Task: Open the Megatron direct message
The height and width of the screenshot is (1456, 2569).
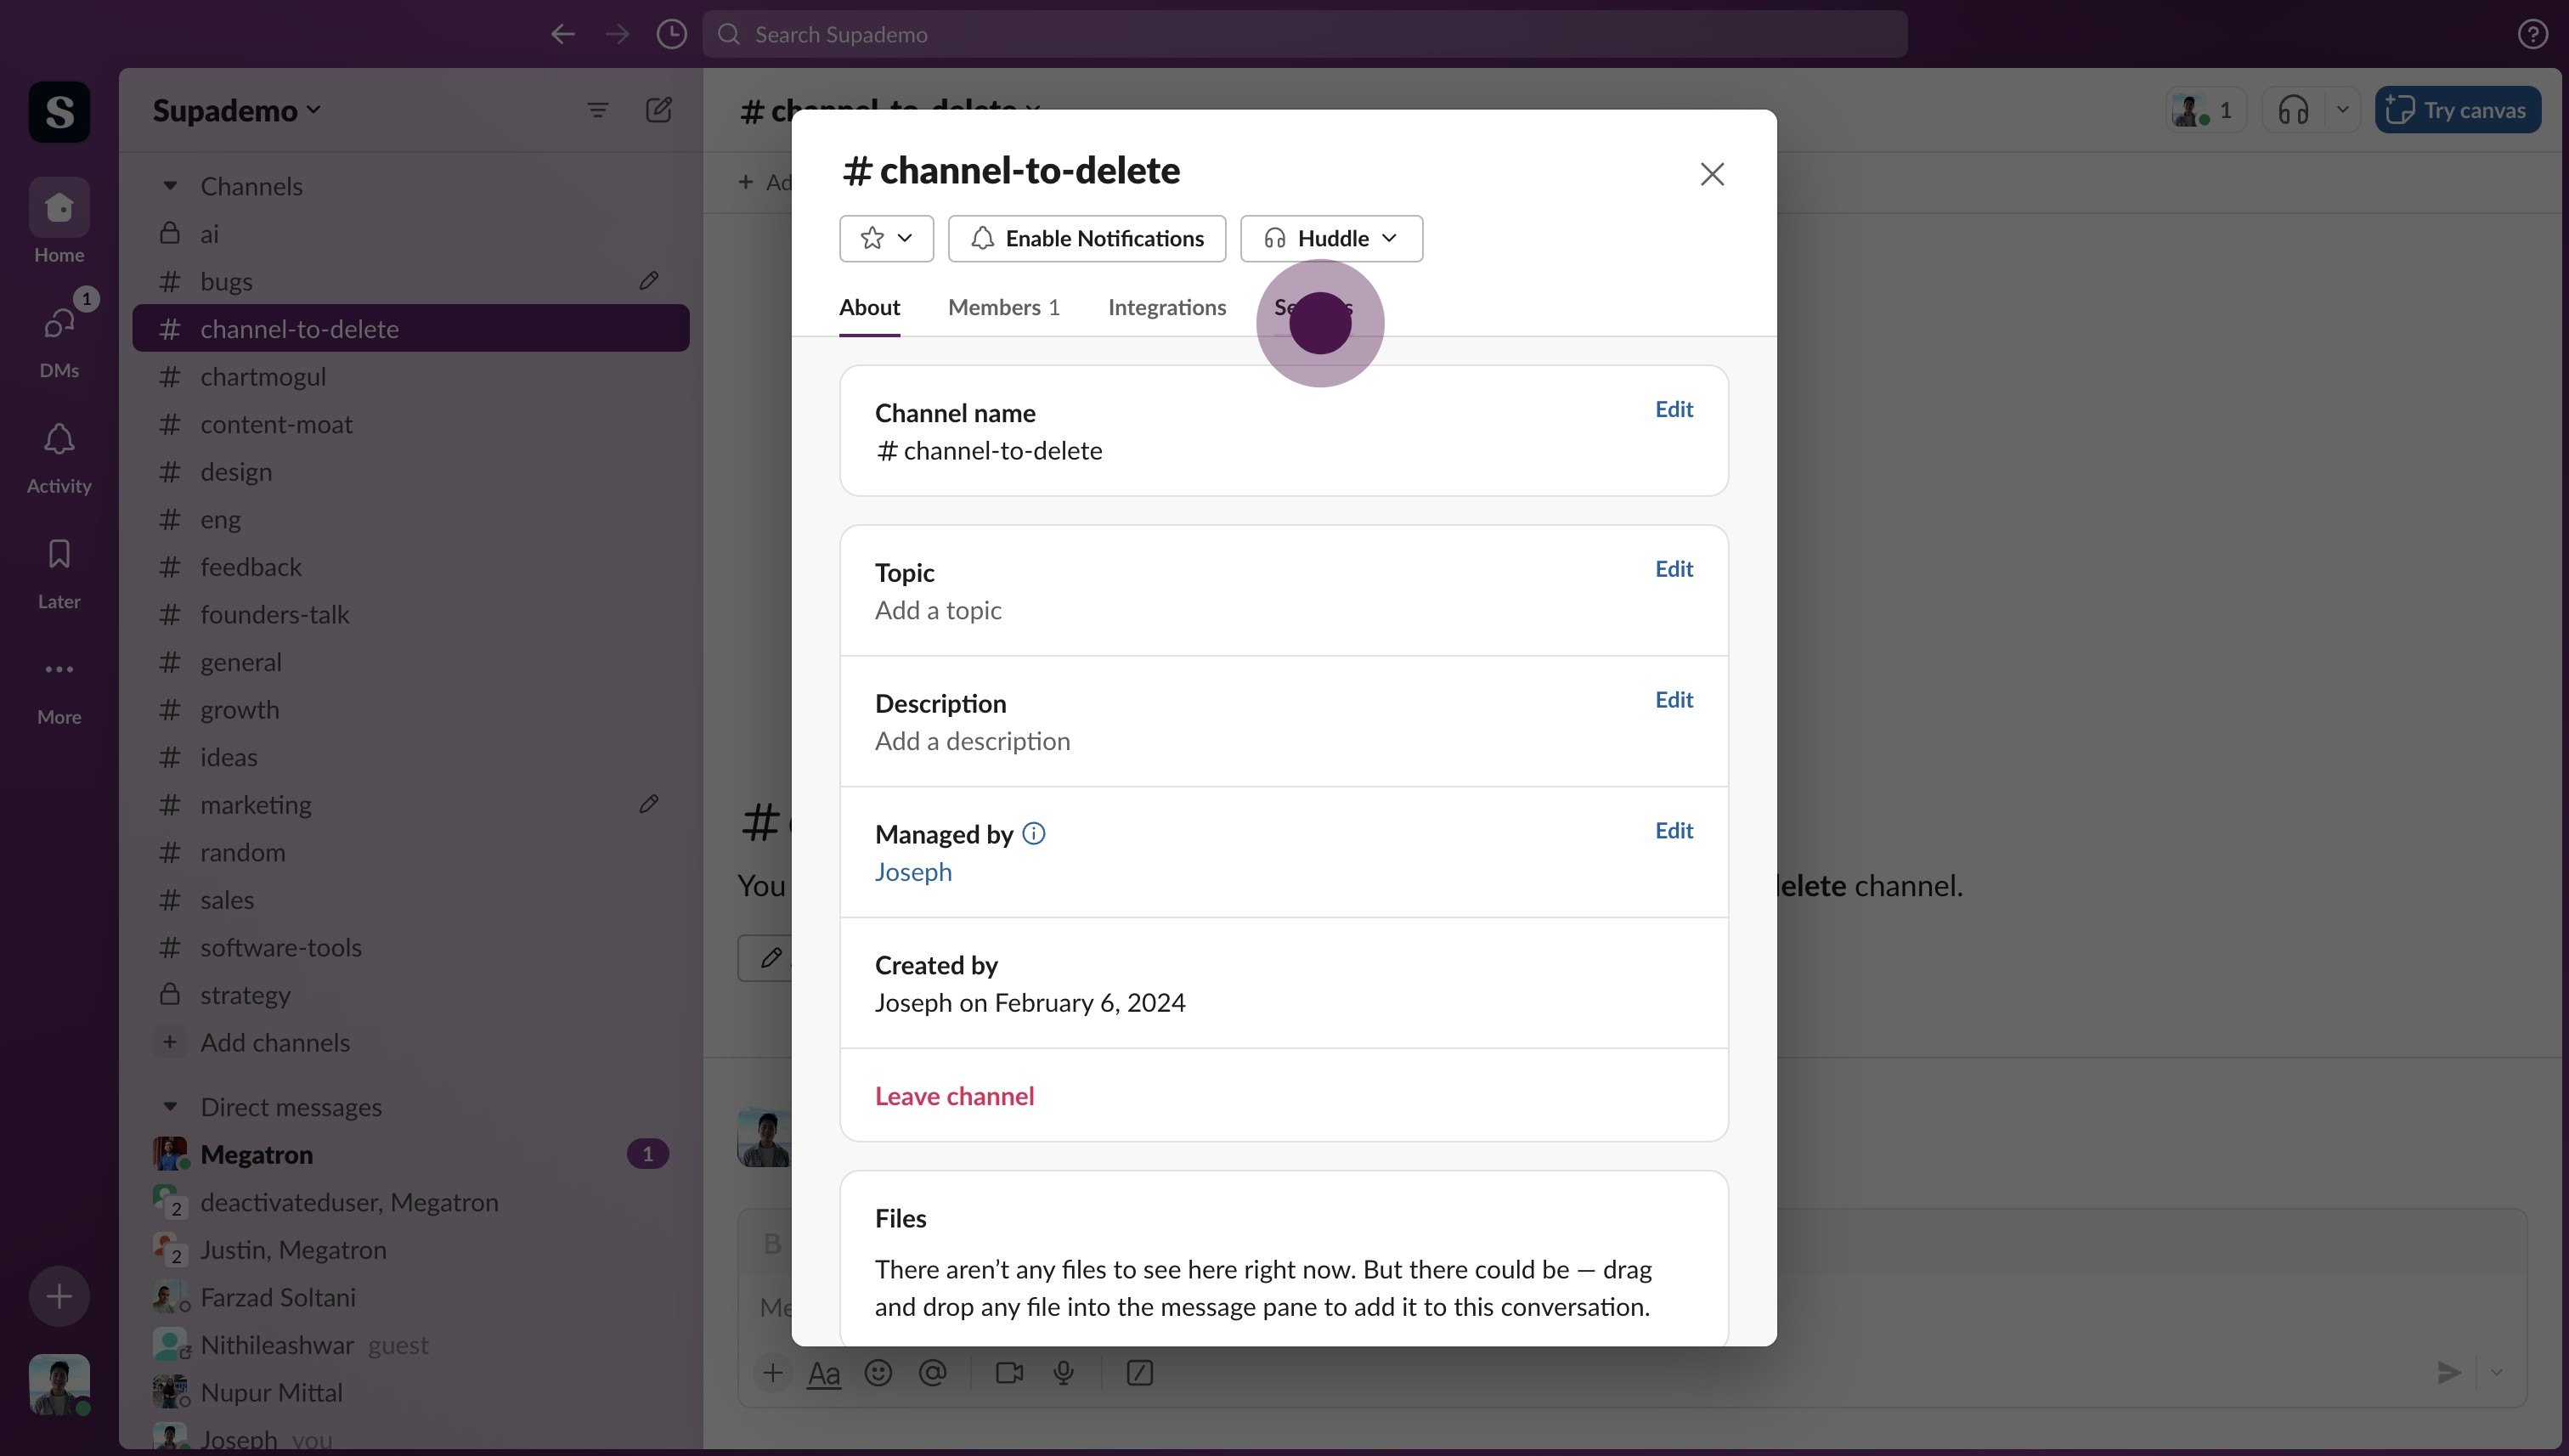Action: (411, 1154)
